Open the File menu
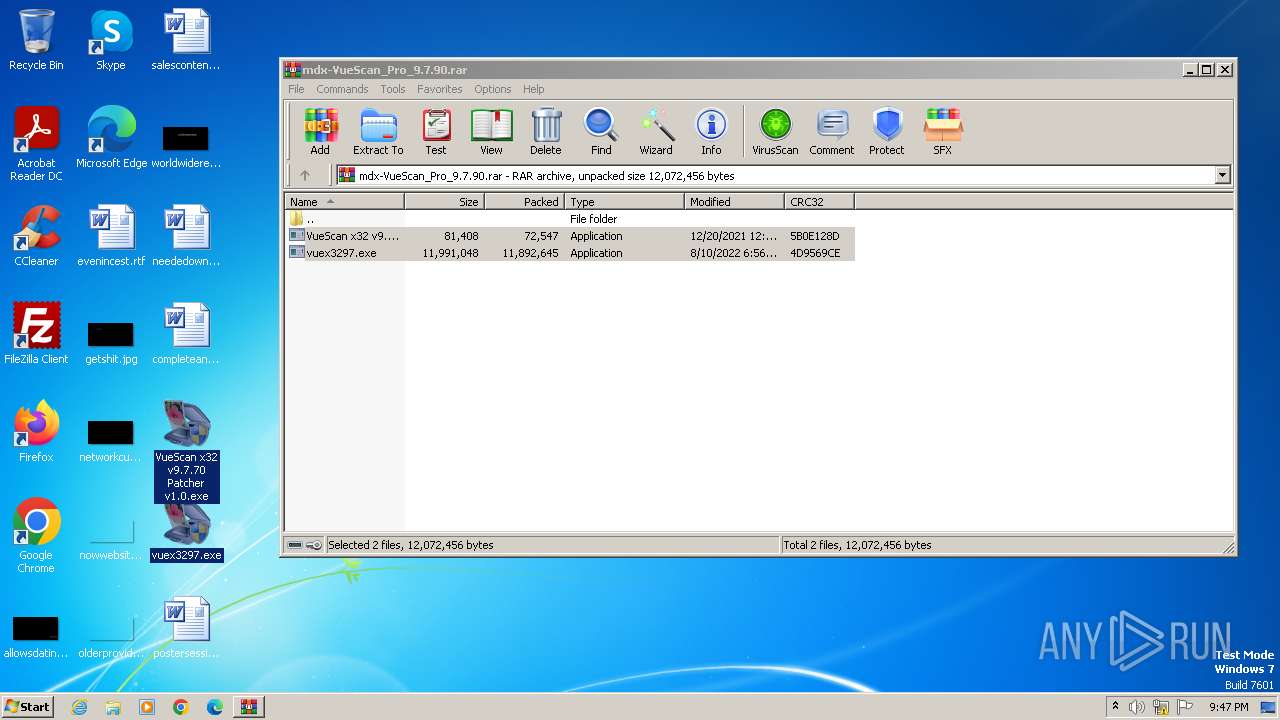Screen dimensions: 1280x720 pyautogui.click(x=296, y=89)
